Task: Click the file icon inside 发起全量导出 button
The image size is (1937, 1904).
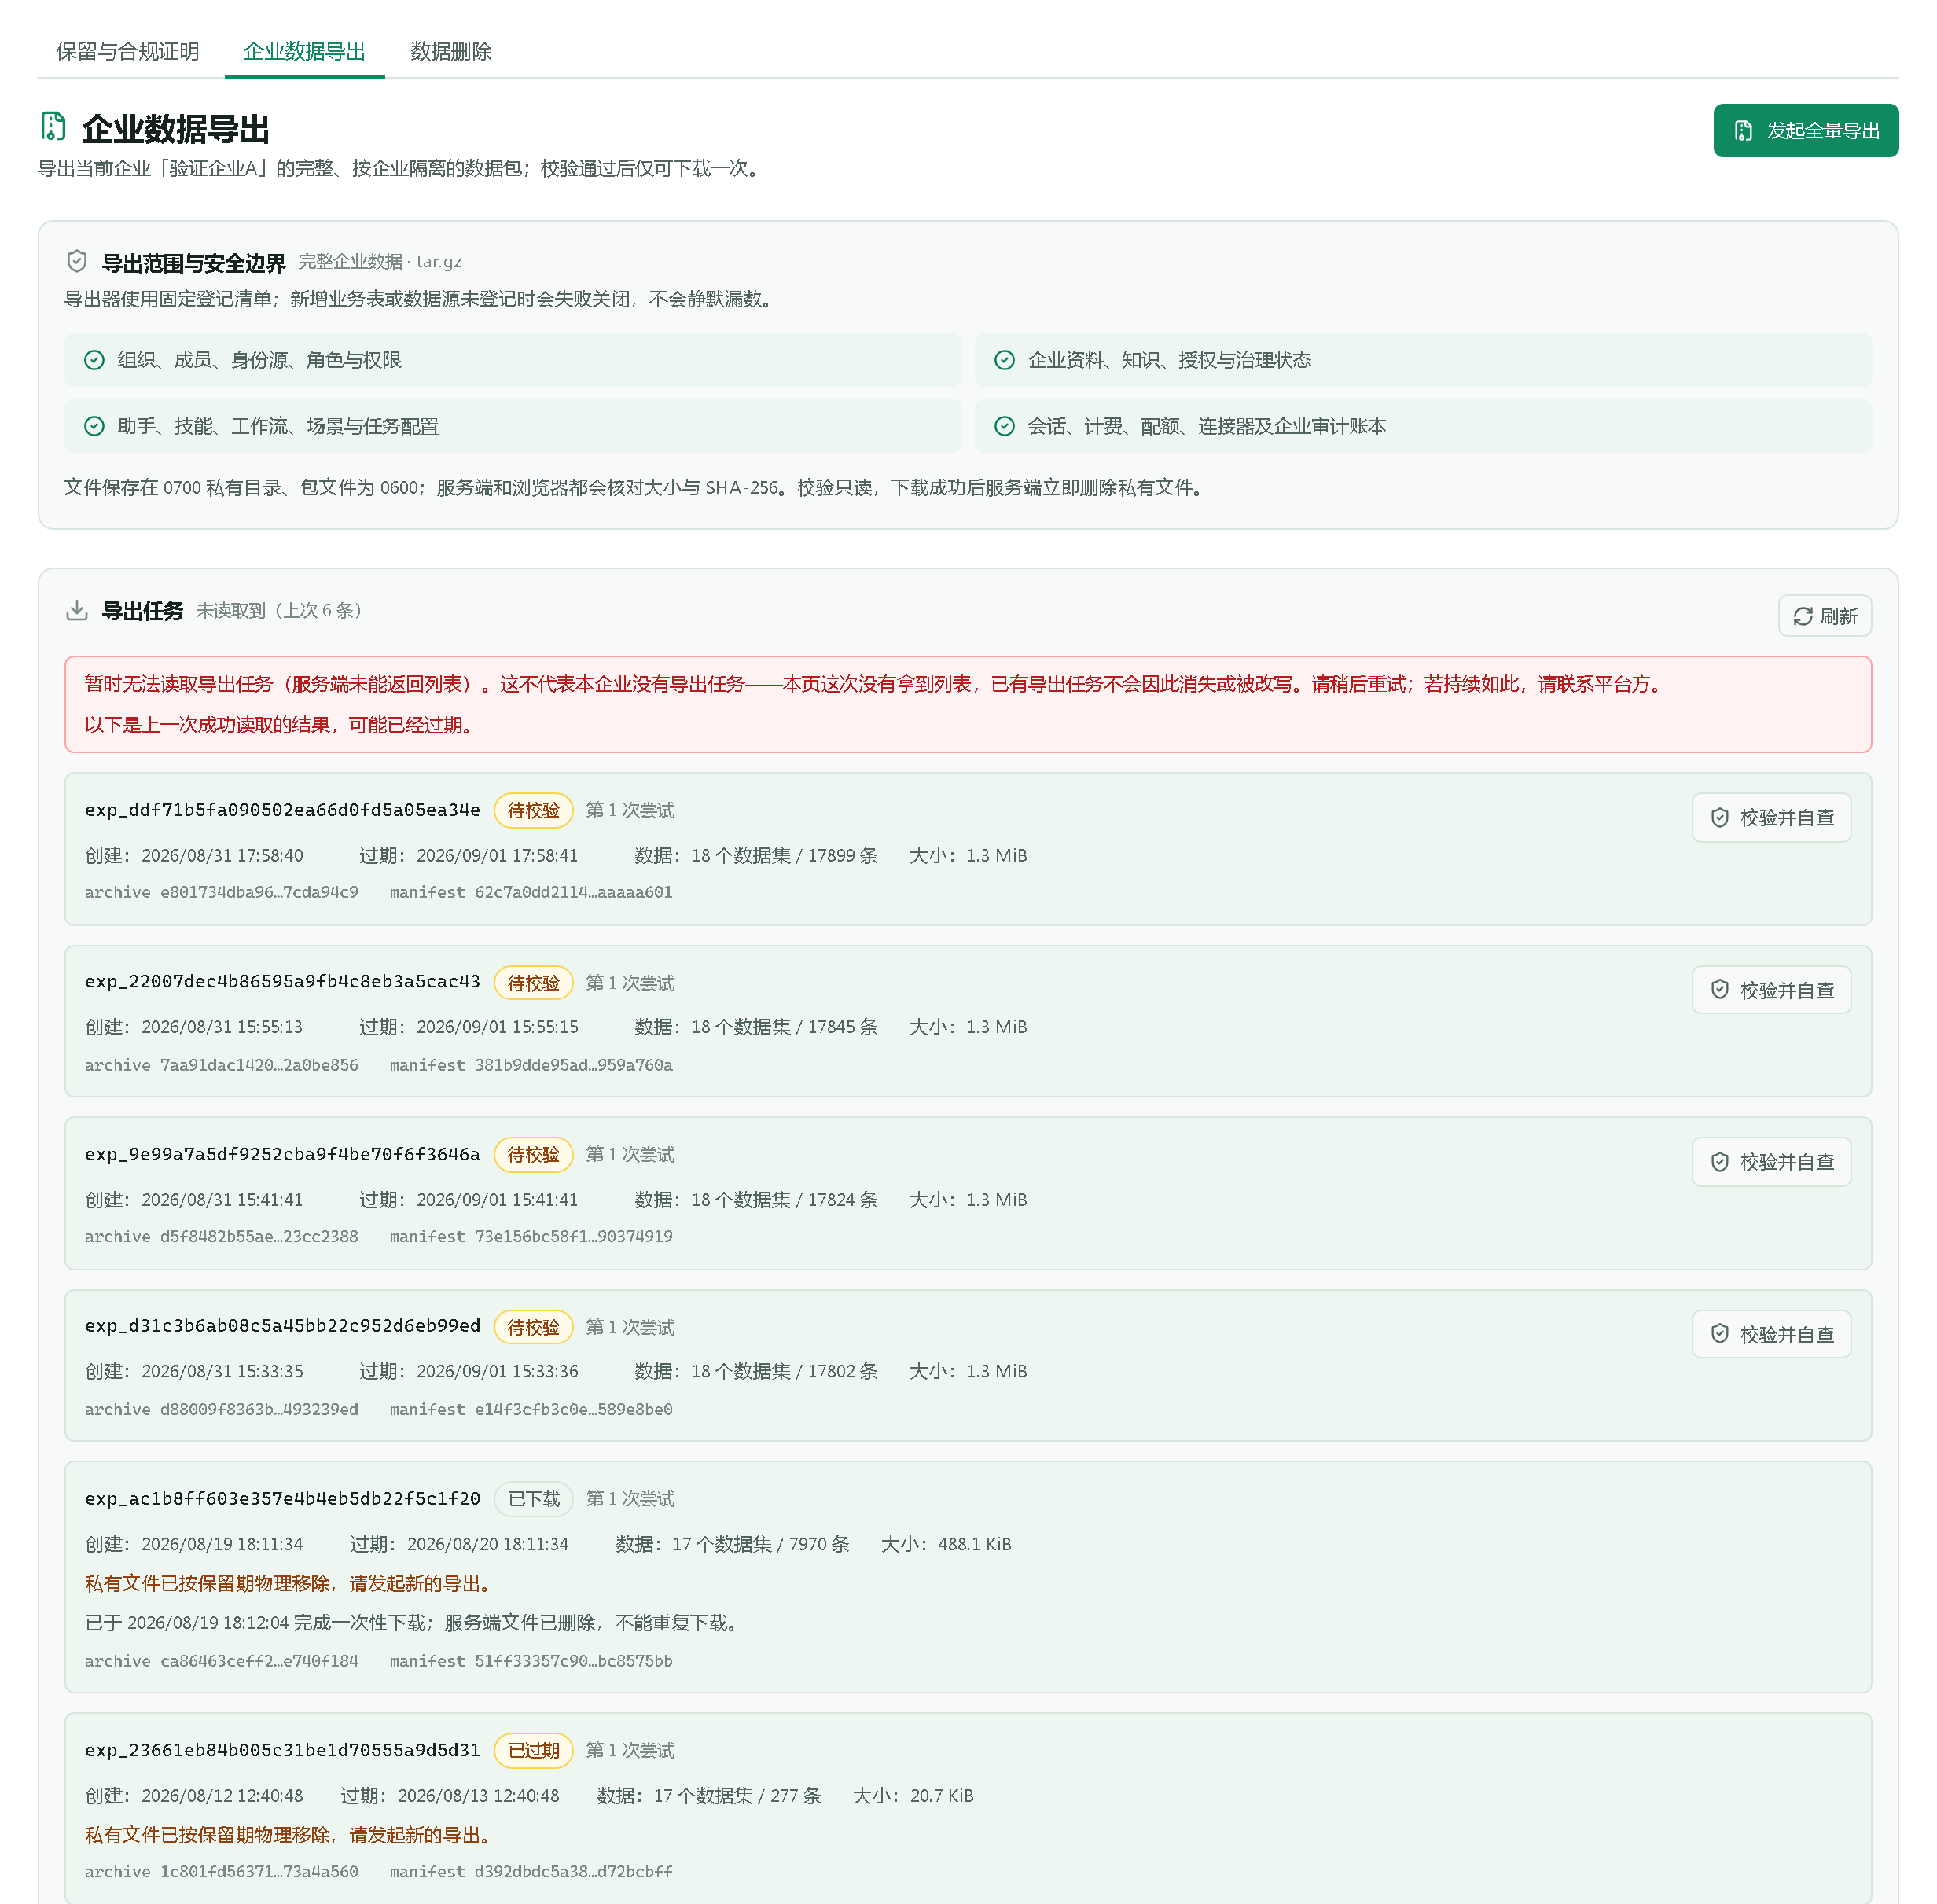Action: (x=1743, y=131)
